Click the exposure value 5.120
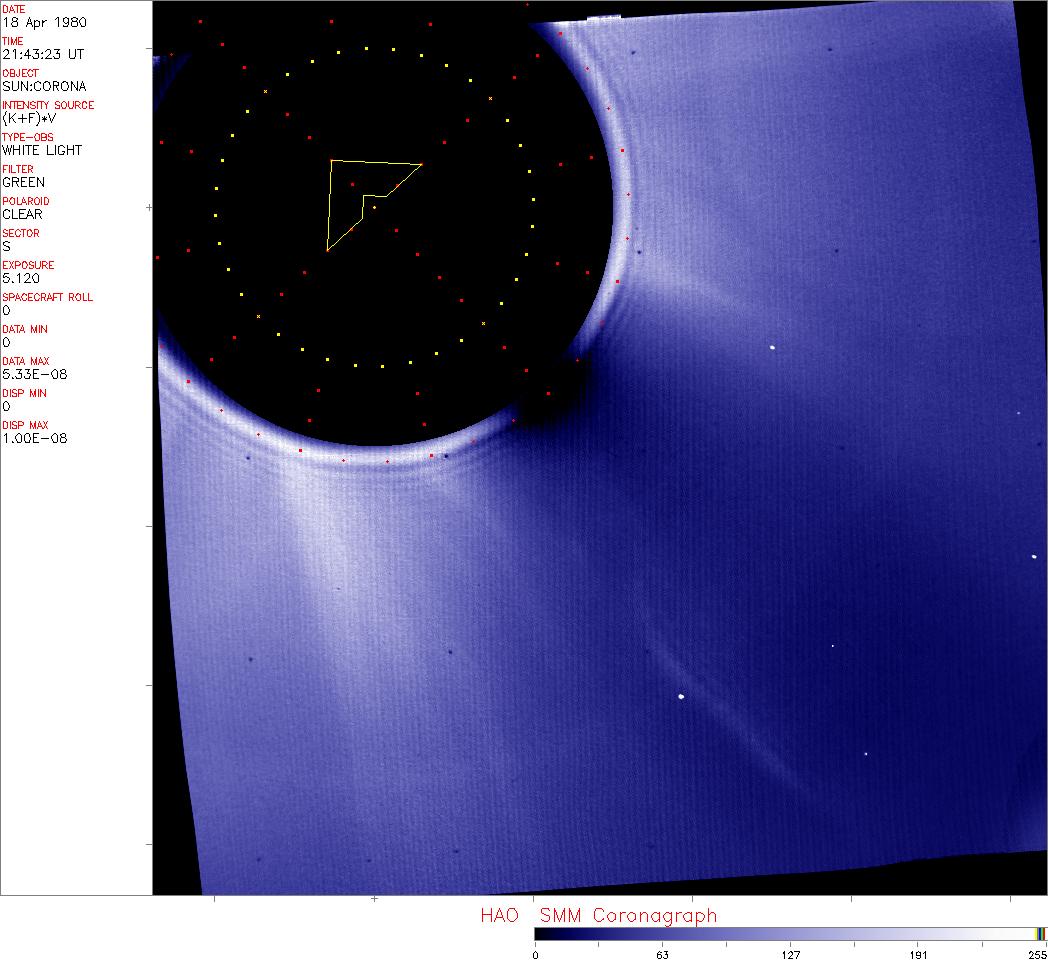The width and height of the screenshot is (1048, 960). pos(20,278)
